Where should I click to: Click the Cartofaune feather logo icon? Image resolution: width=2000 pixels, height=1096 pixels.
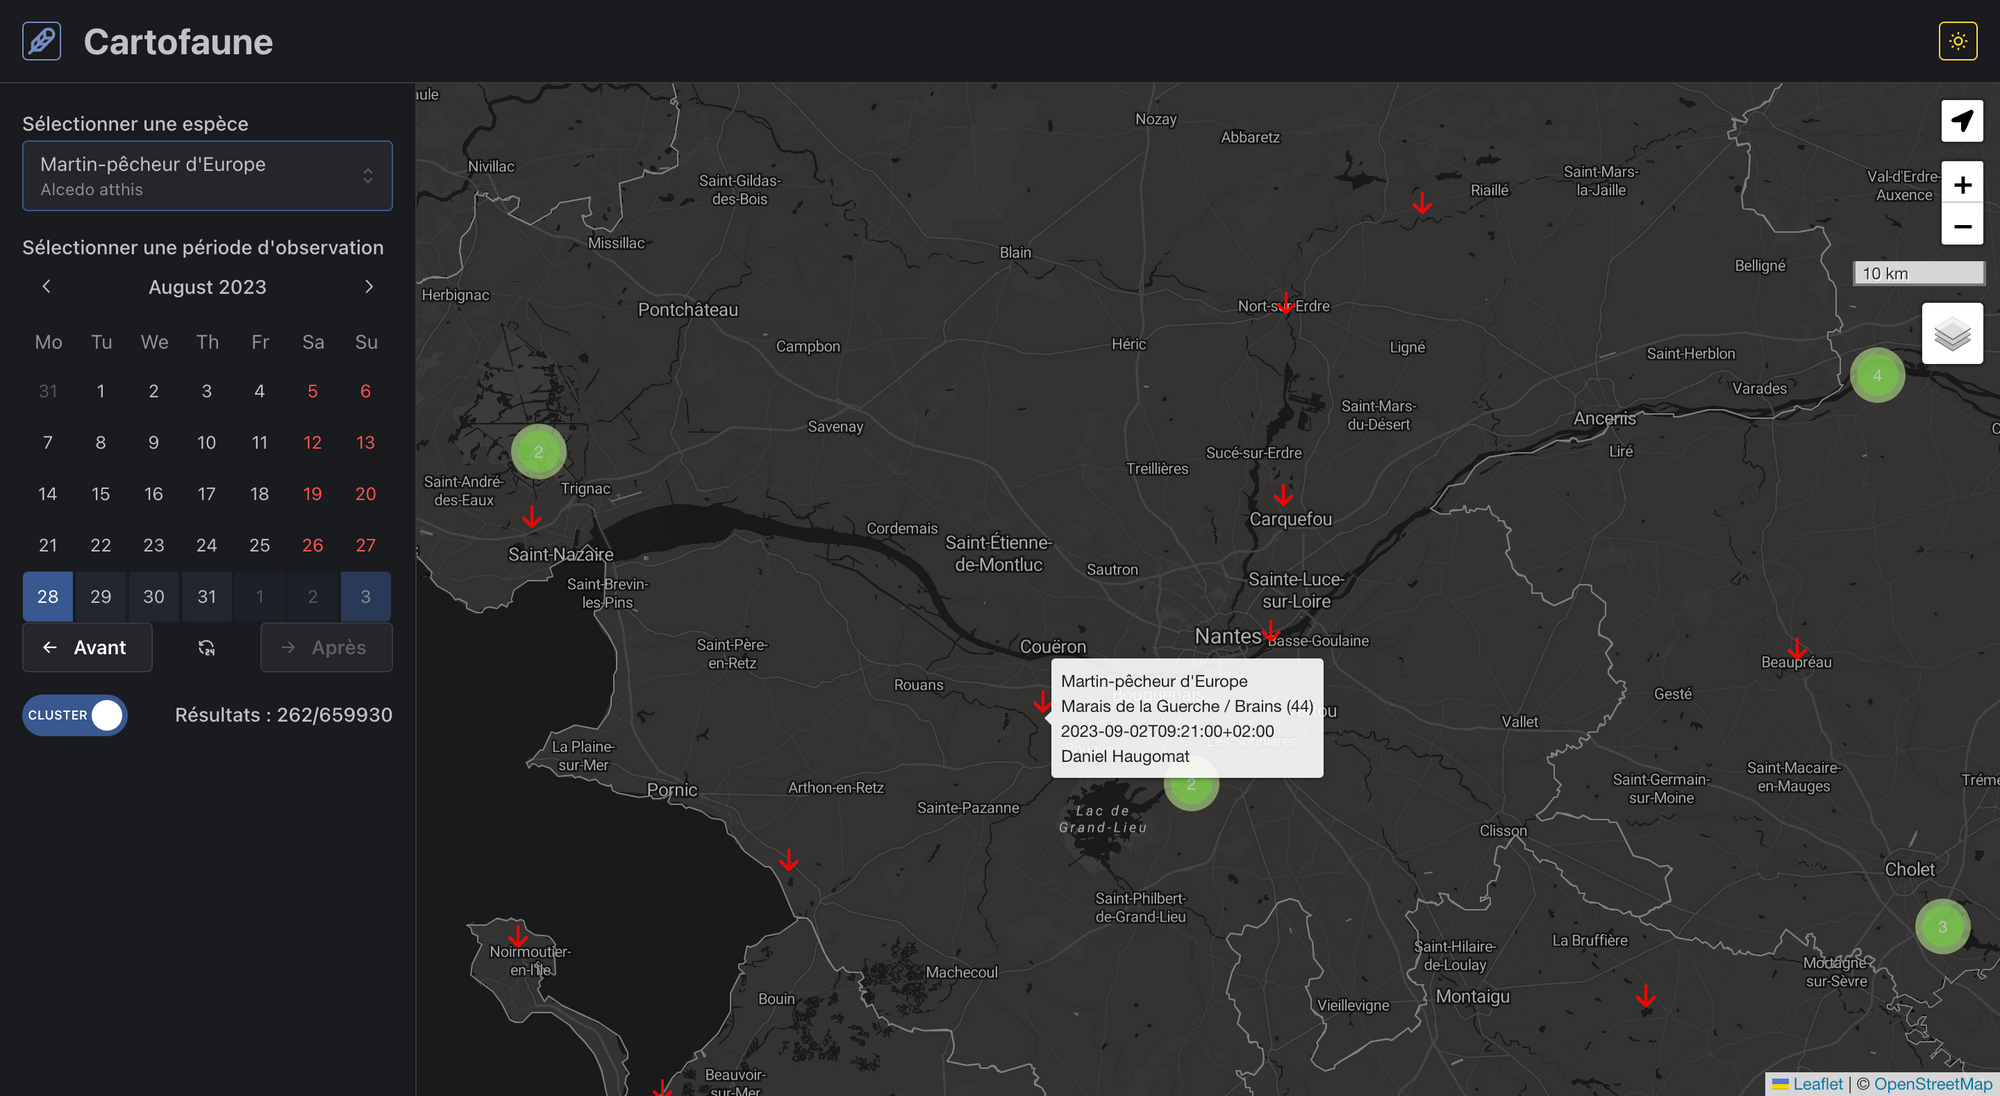(x=42, y=41)
